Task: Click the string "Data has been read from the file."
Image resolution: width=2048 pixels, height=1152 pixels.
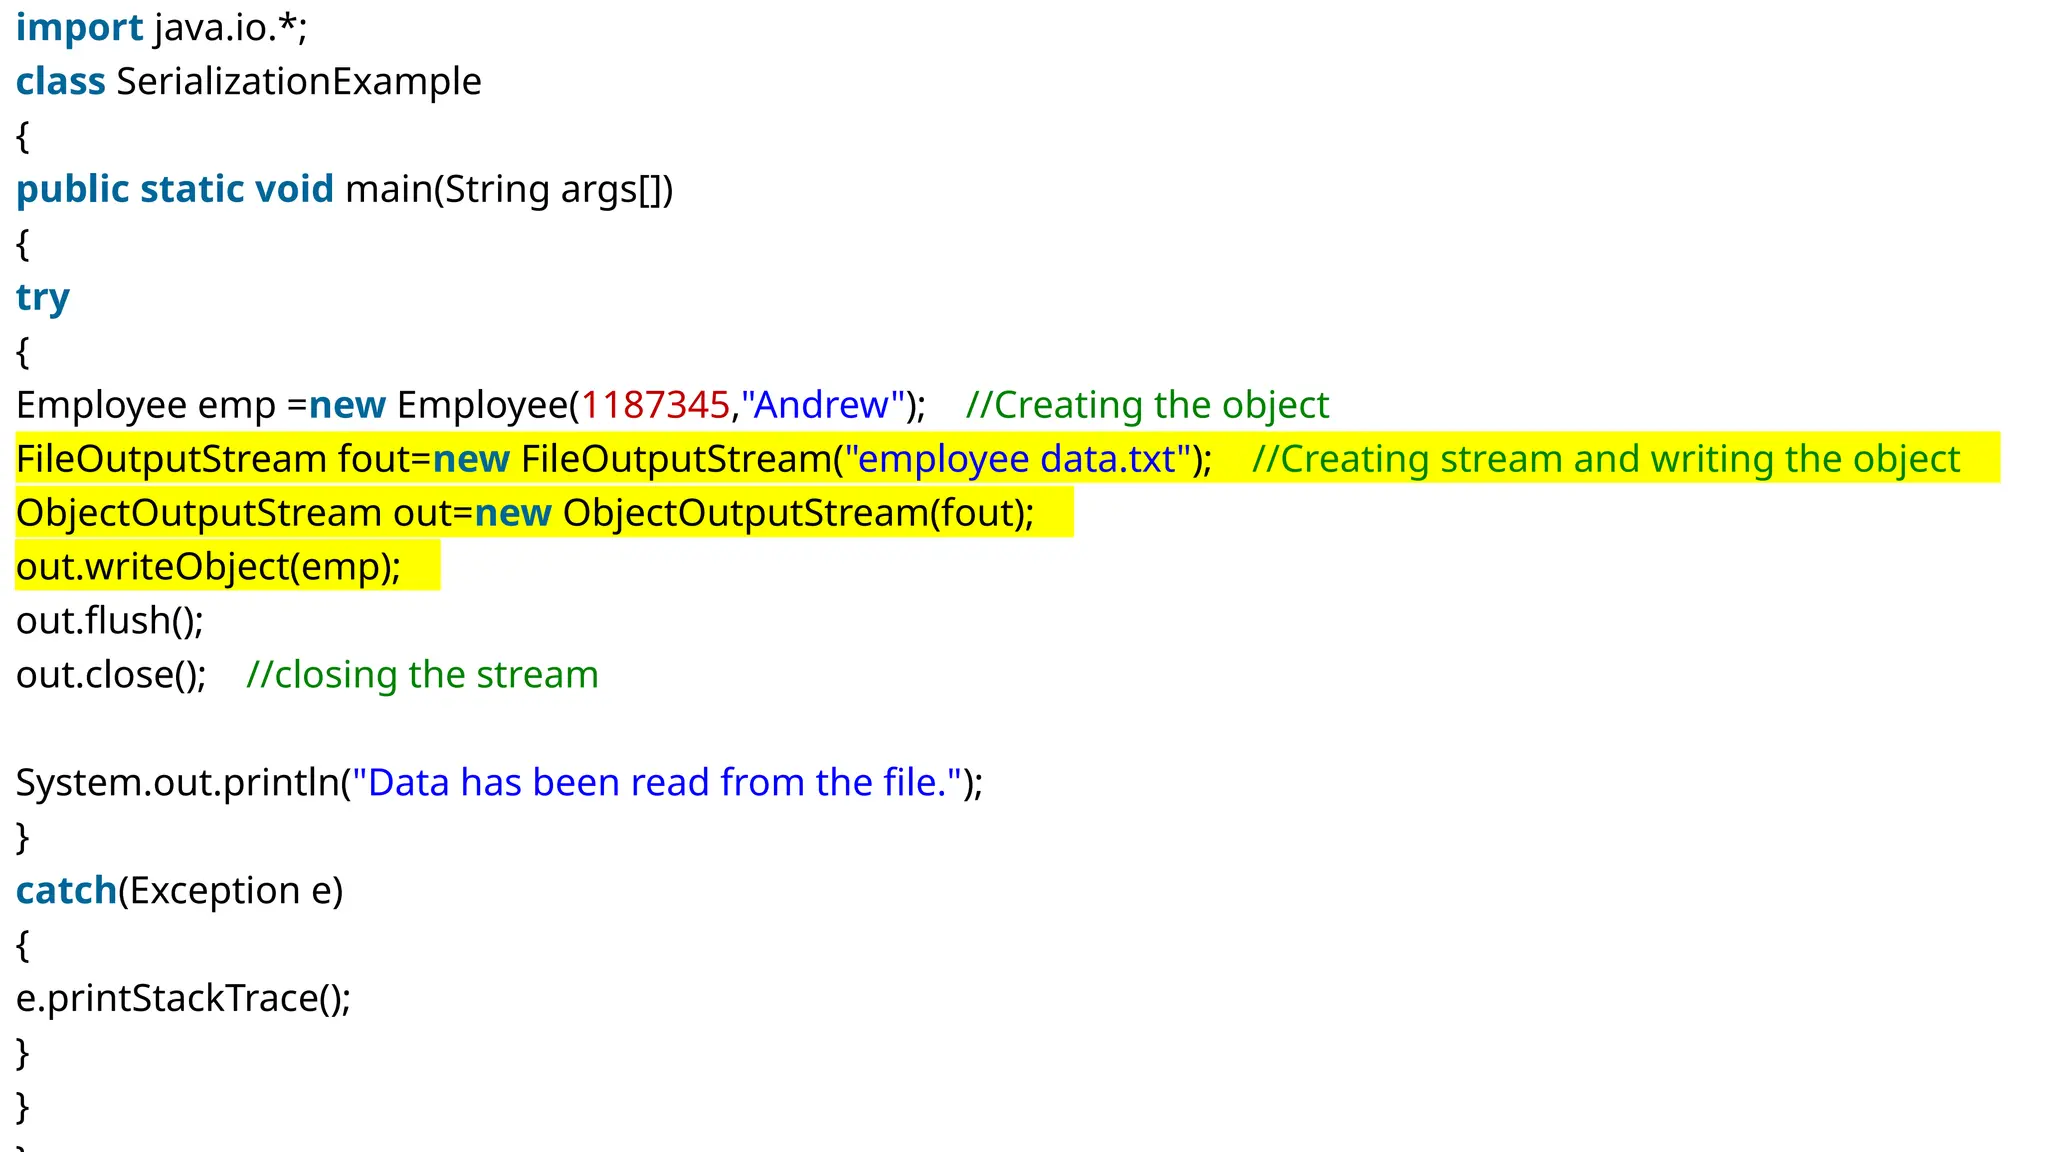Action: coord(657,783)
